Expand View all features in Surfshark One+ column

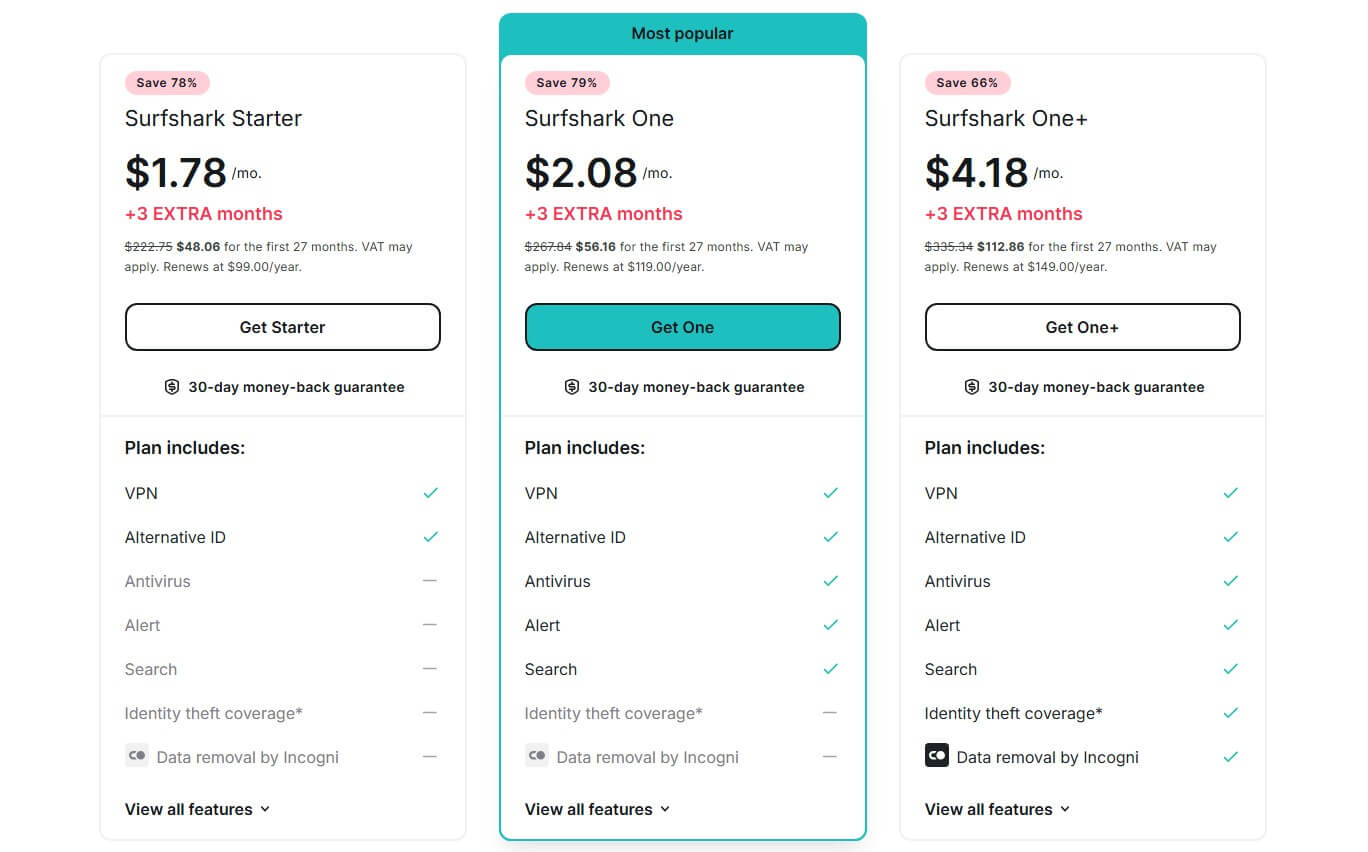tap(998, 809)
